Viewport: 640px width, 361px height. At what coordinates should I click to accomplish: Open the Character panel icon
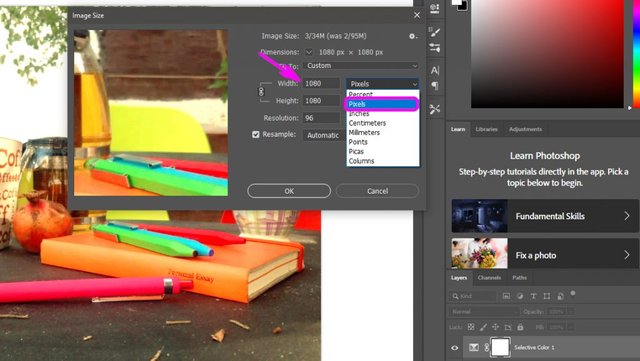[435, 70]
